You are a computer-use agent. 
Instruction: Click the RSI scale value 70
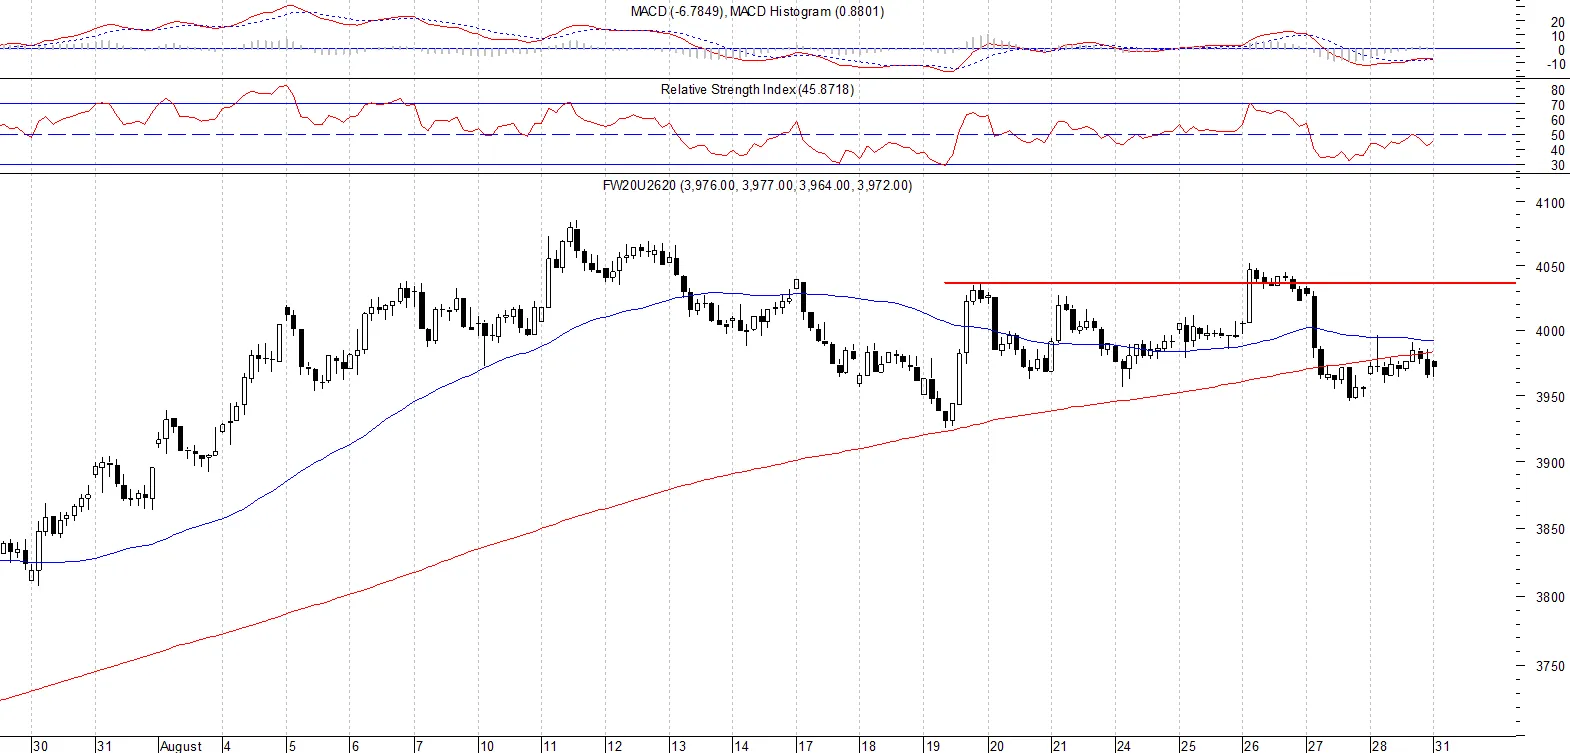pos(1558,106)
